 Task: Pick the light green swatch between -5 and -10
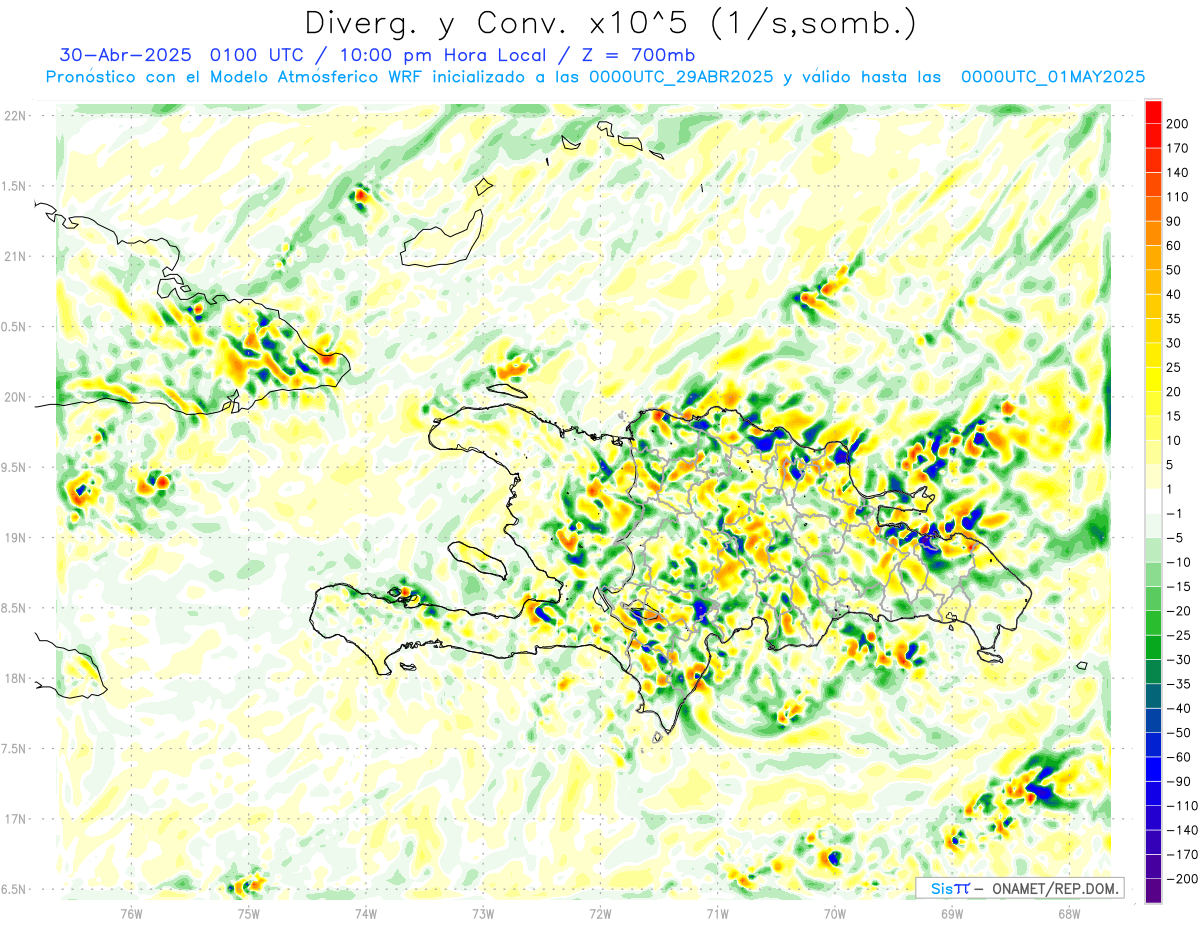pyautogui.click(x=1153, y=550)
